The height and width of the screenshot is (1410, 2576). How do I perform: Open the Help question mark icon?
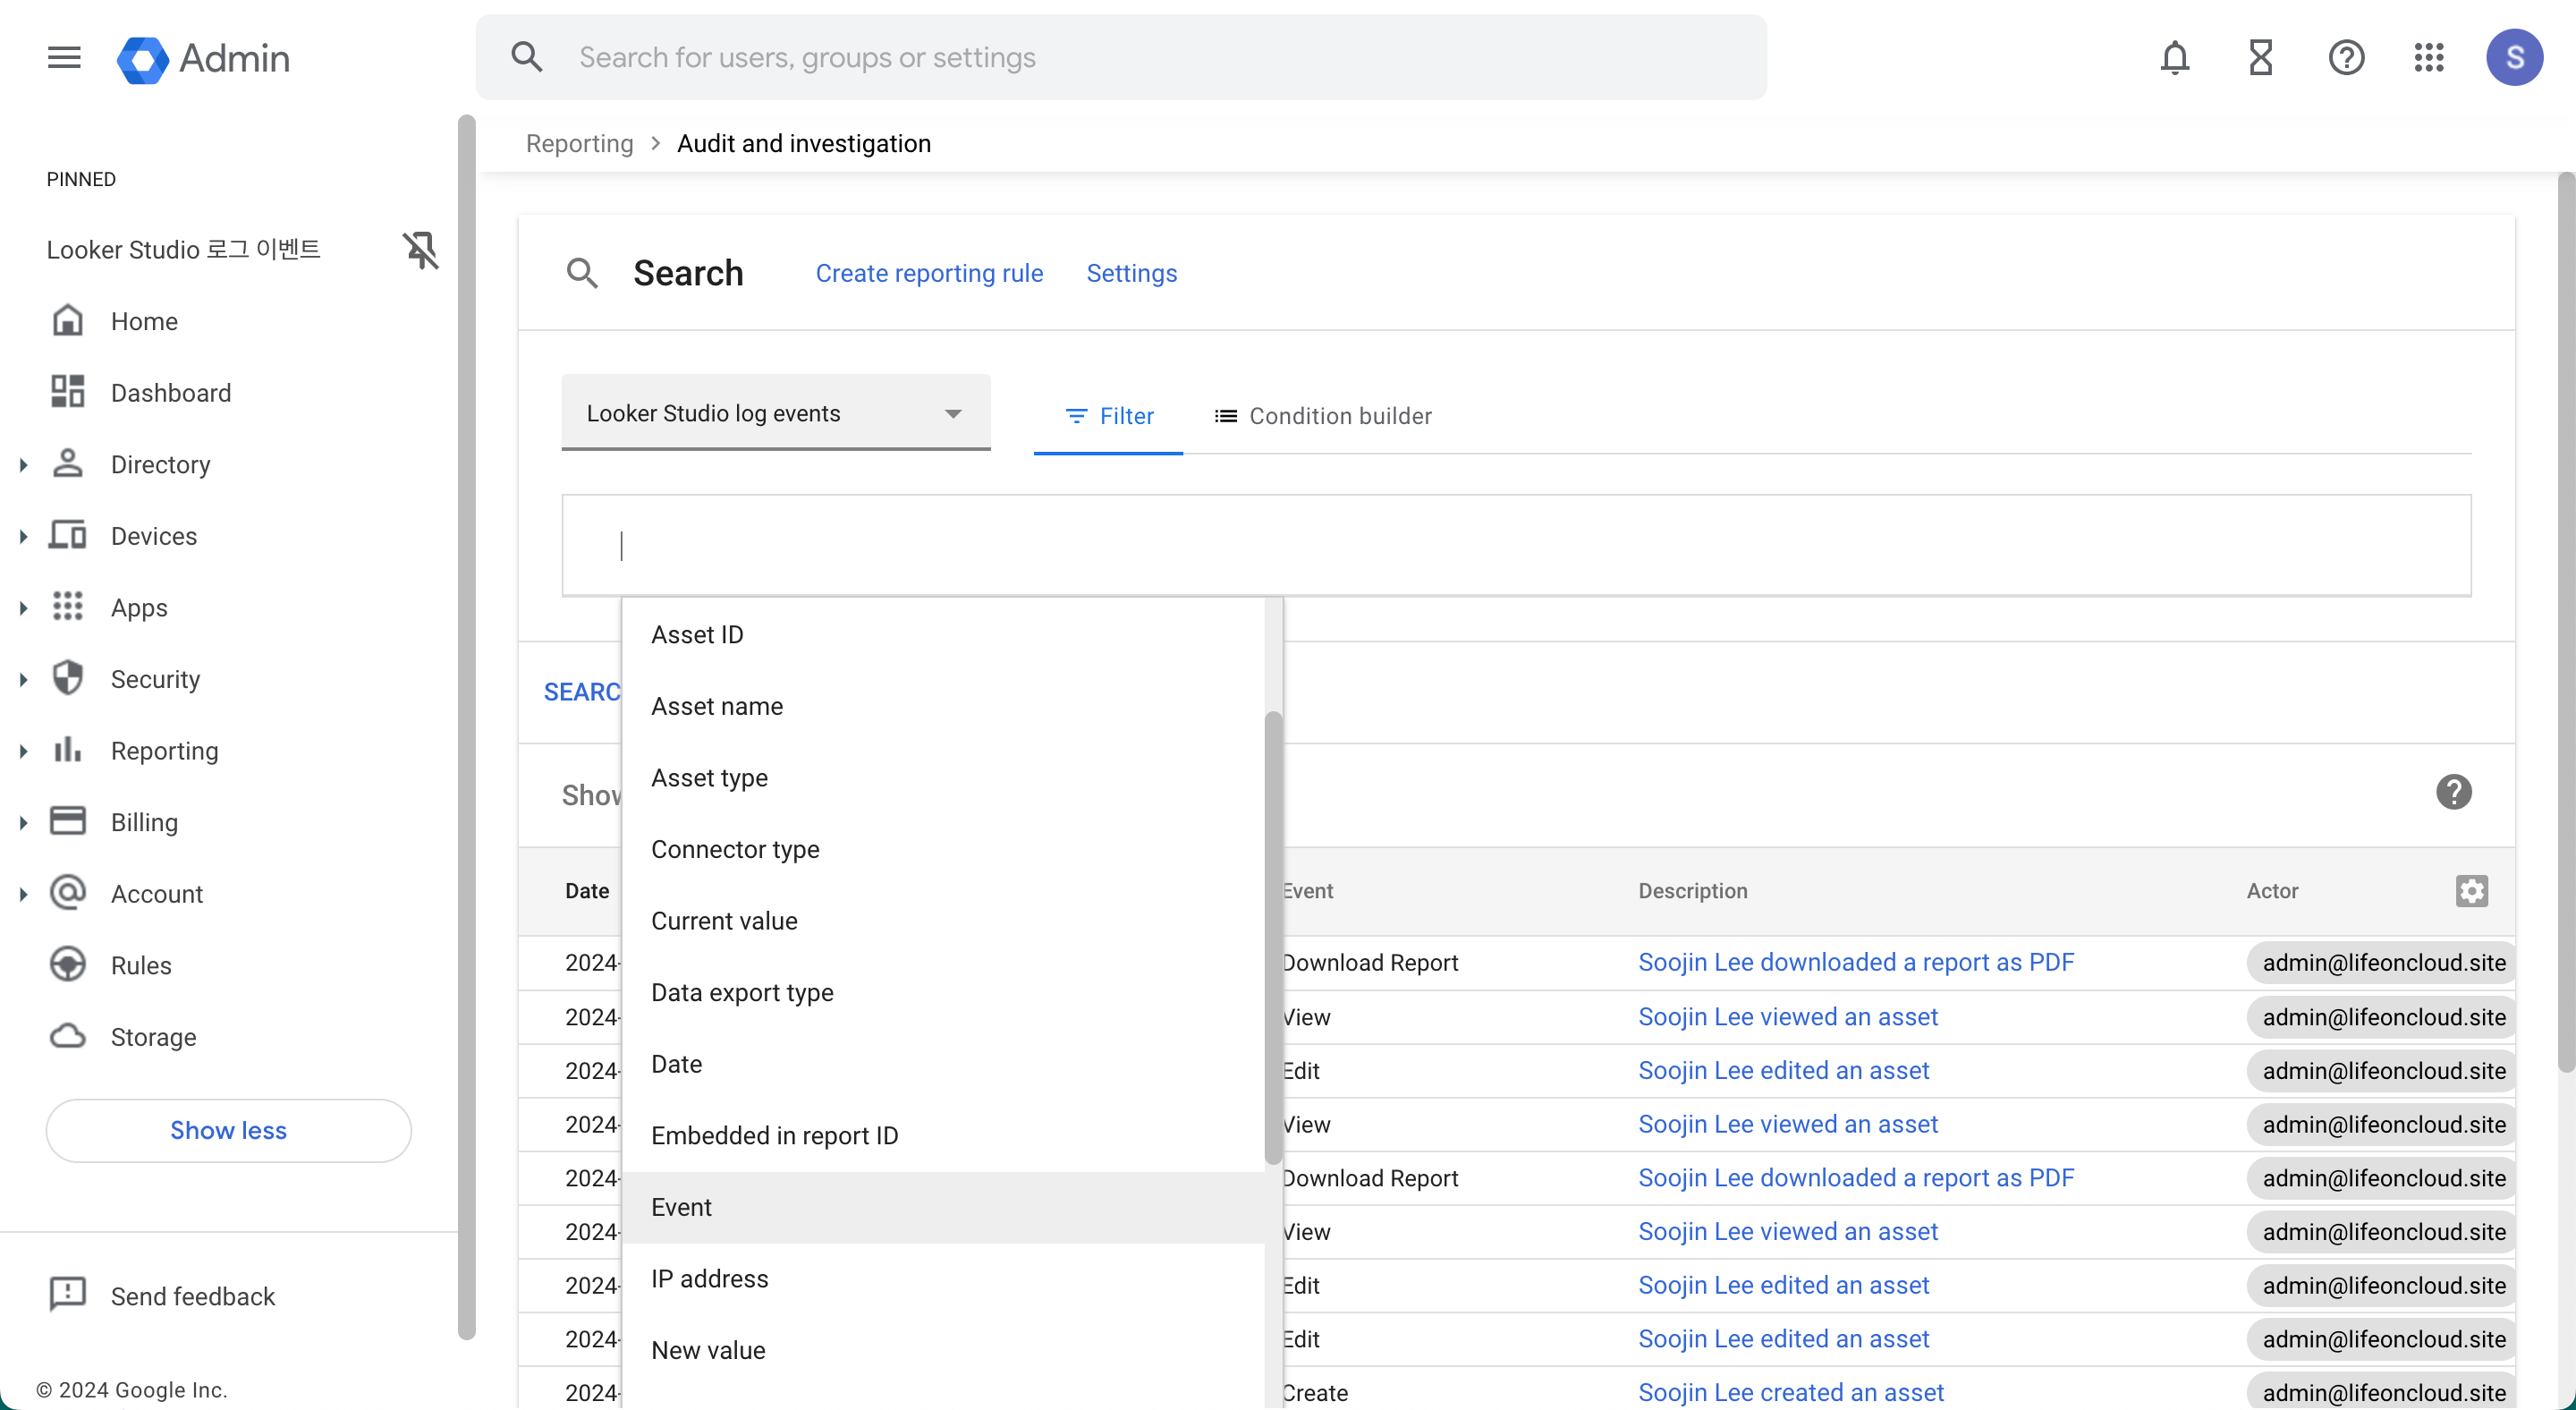pos(2345,58)
